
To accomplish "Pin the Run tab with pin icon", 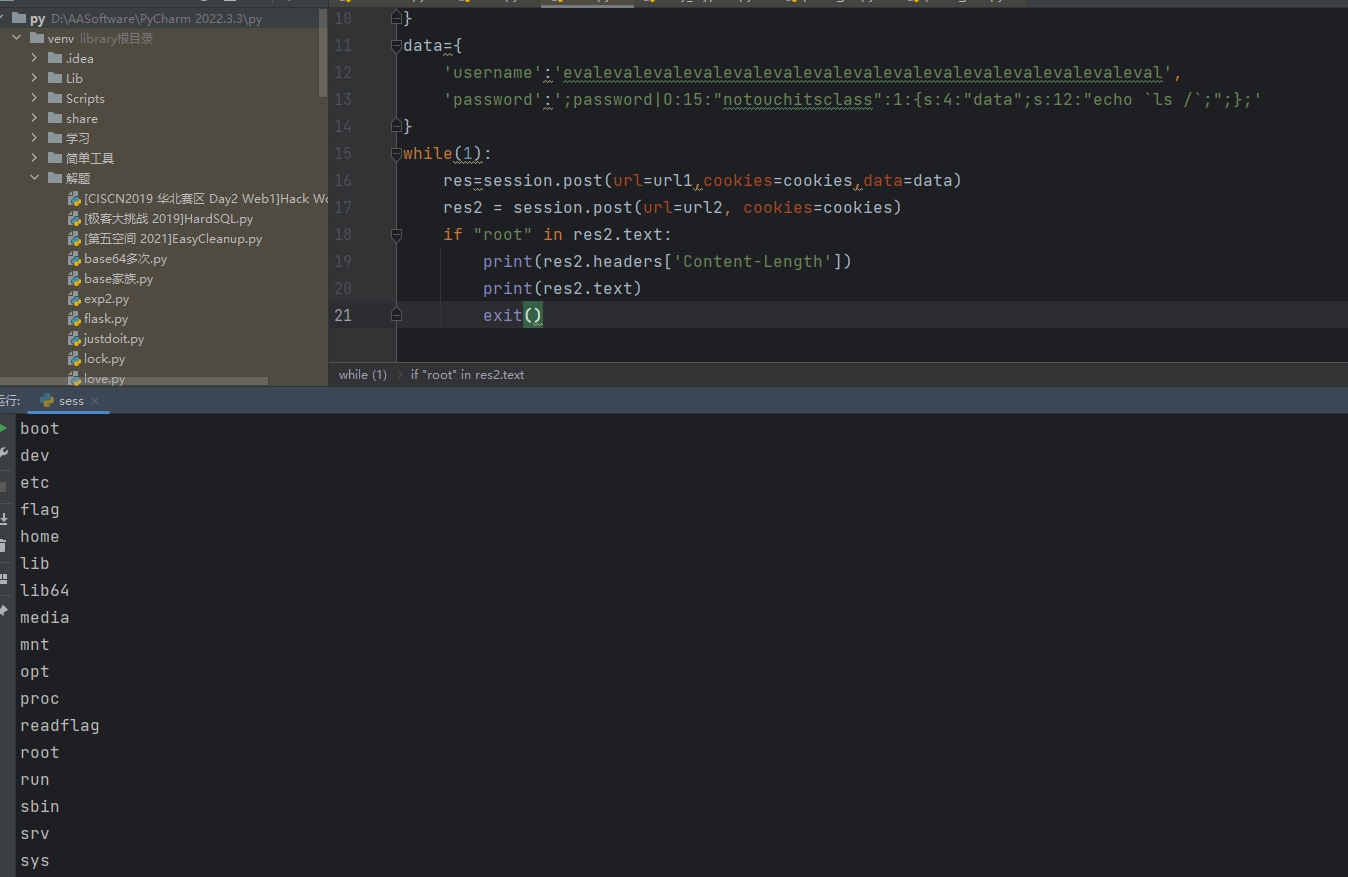I will (x=4, y=609).
